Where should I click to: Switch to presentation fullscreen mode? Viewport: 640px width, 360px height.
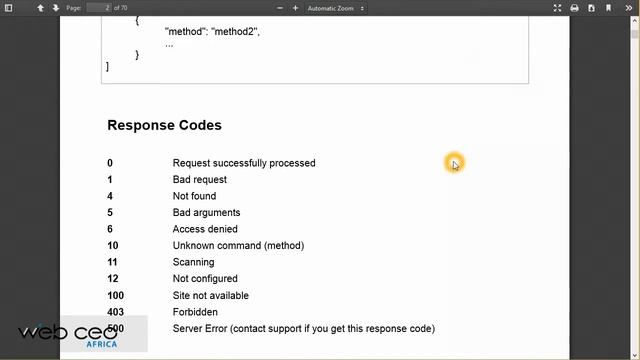point(557,8)
